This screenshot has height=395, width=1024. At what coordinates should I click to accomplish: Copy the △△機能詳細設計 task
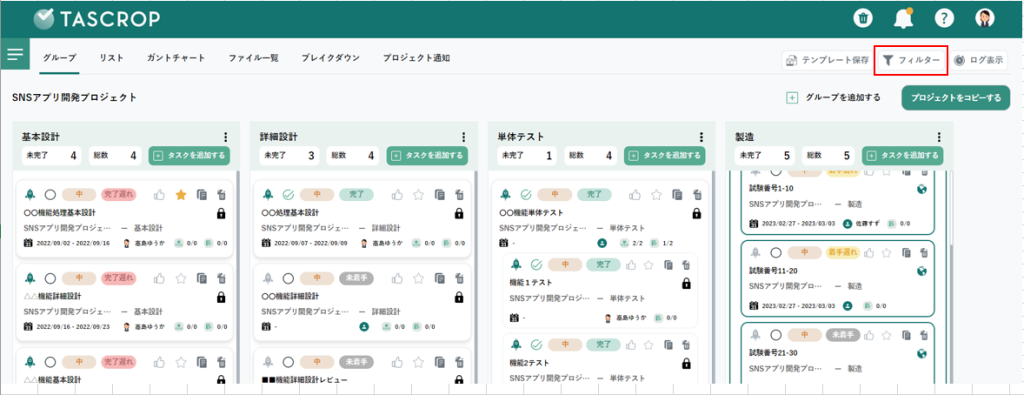point(202,278)
